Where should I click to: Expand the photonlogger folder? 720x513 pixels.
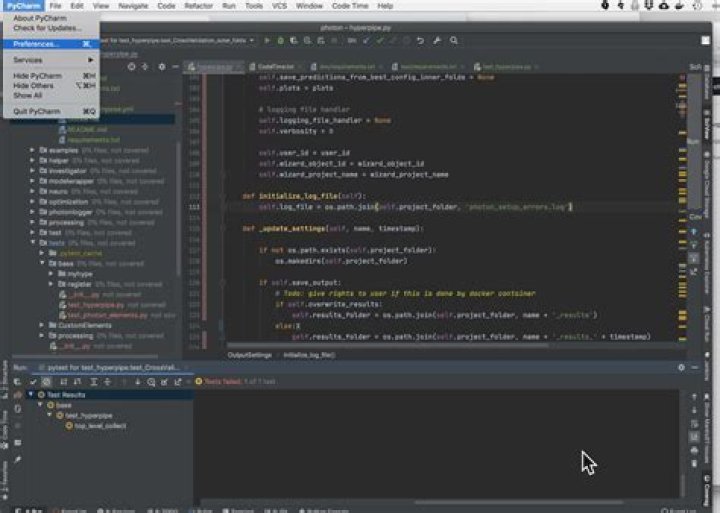point(32,212)
